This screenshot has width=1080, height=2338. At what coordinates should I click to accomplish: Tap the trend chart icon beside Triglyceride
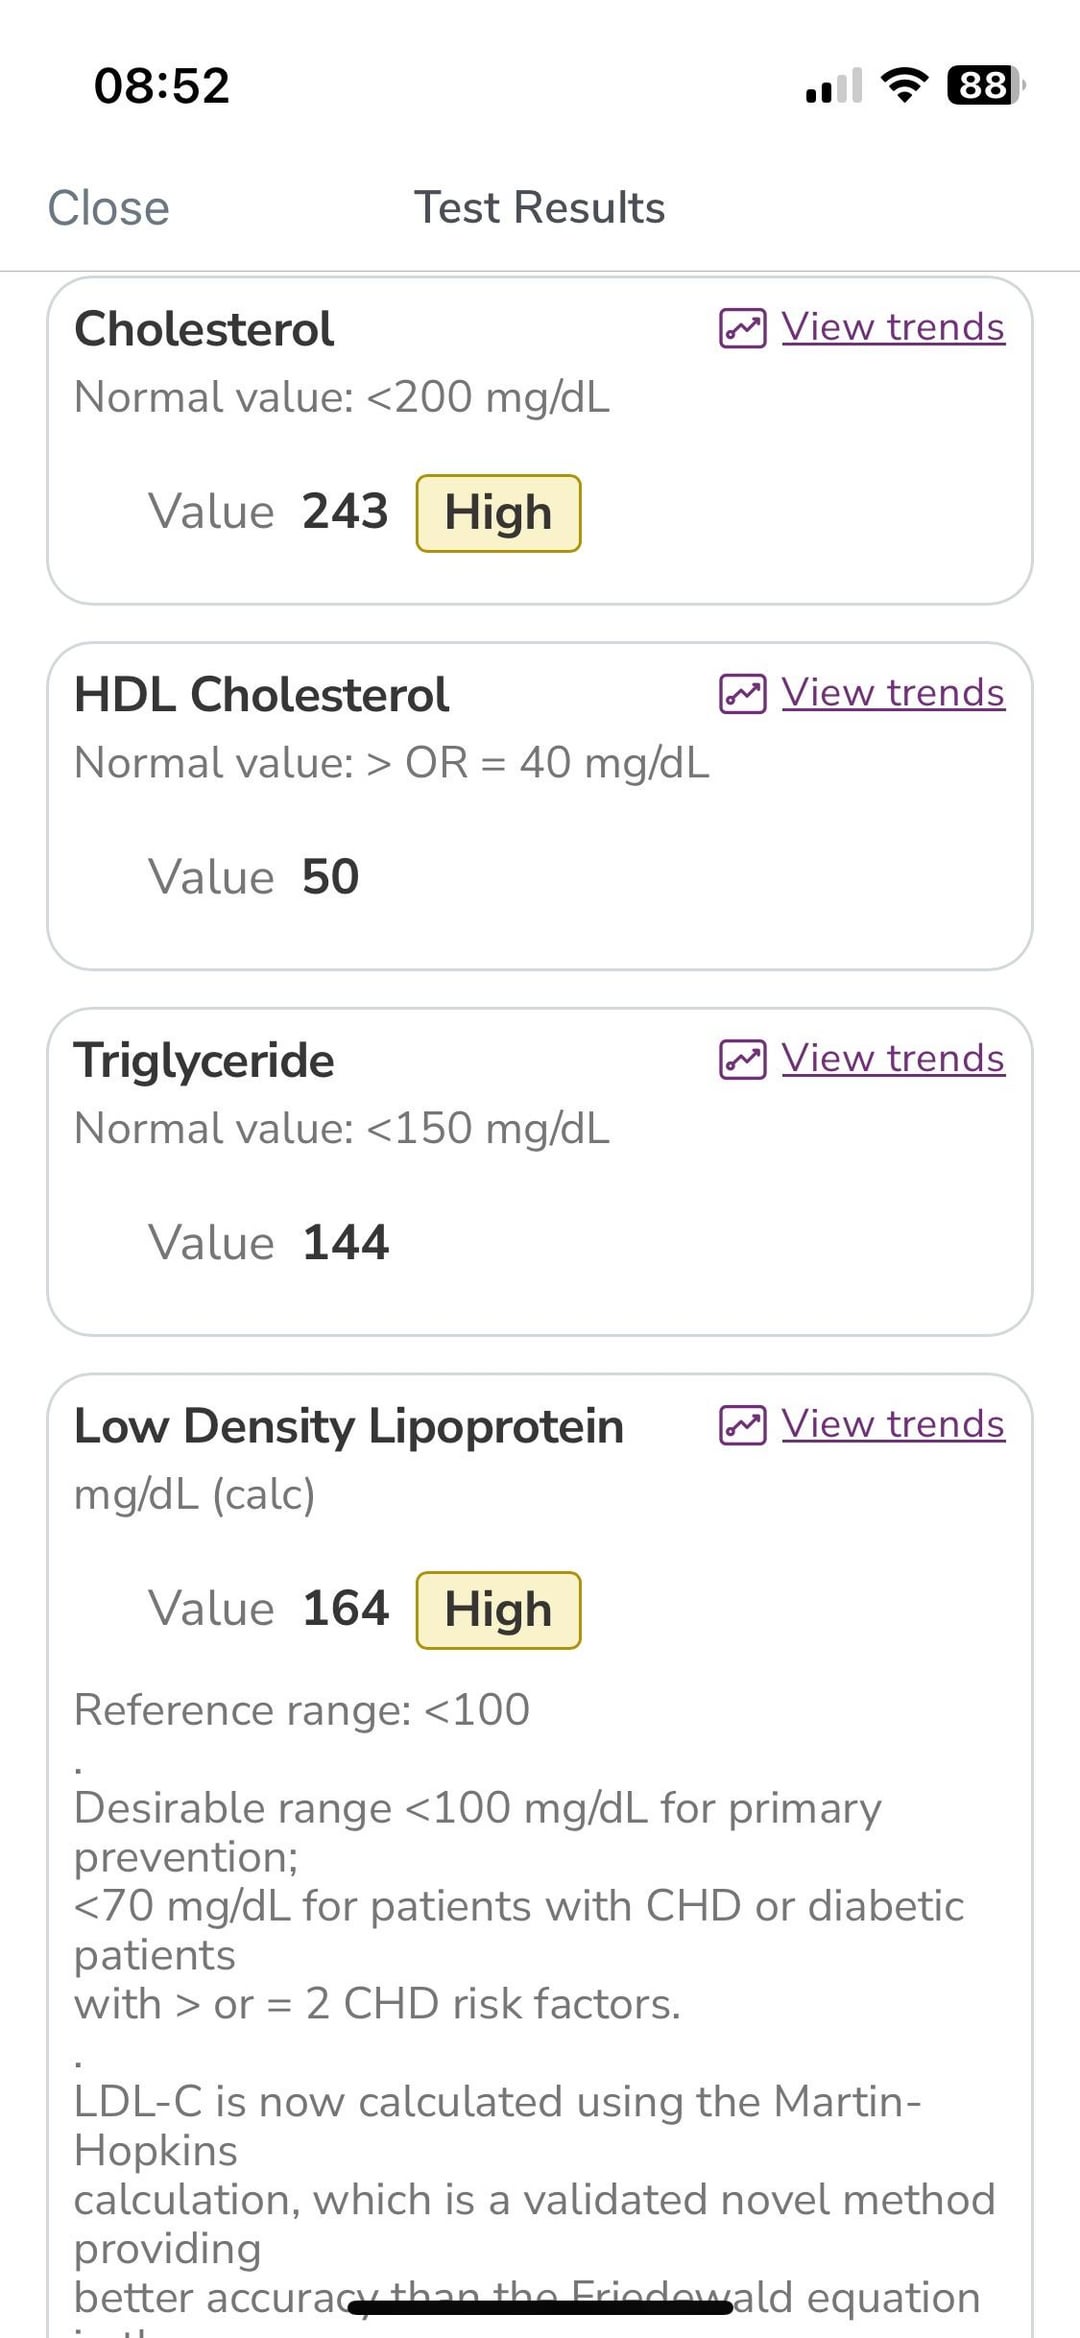[742, 1059]
